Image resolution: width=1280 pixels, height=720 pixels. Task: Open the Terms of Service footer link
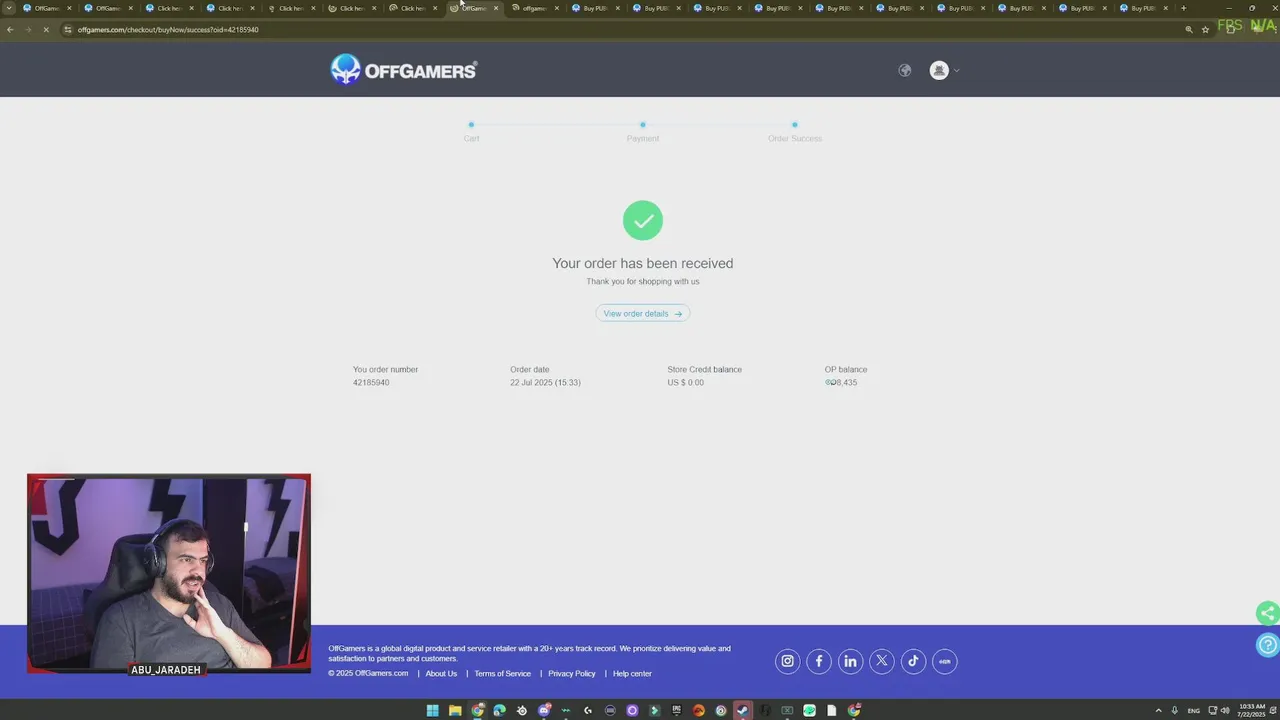(503, 673)
